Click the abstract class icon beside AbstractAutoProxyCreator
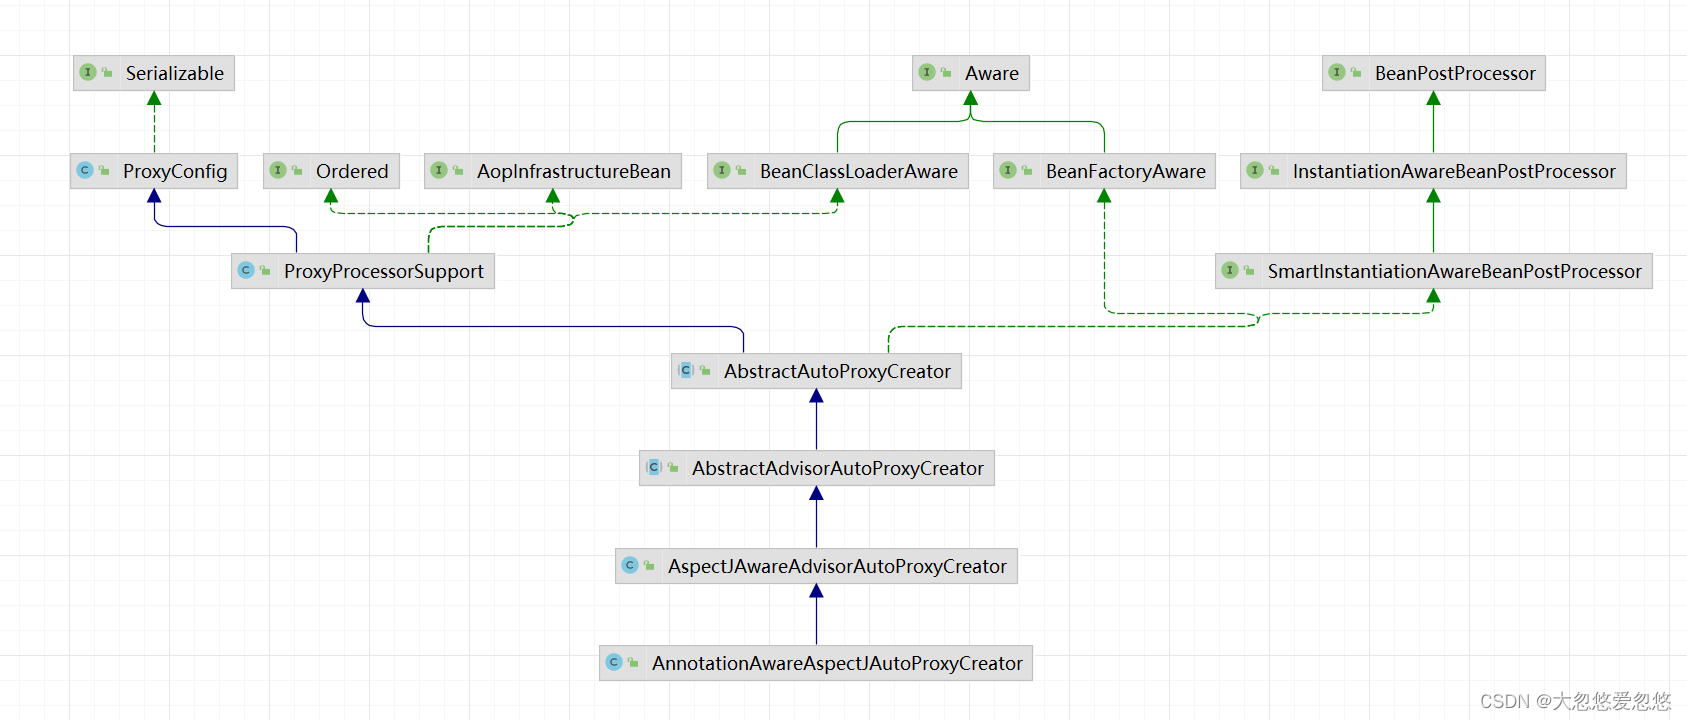 [x=686, y=370]
